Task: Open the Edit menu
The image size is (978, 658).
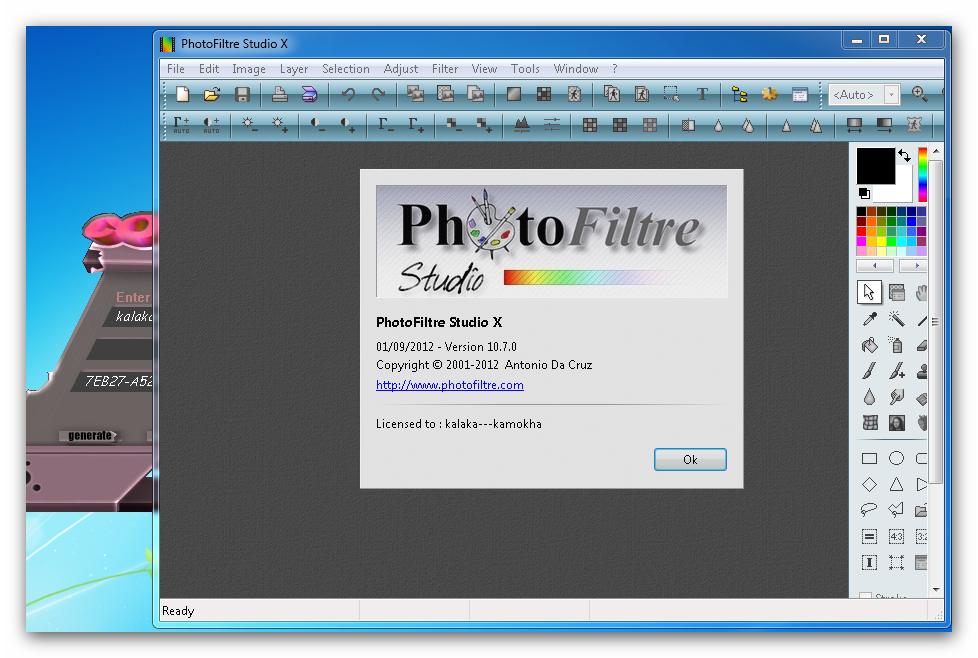Action: 208,69
